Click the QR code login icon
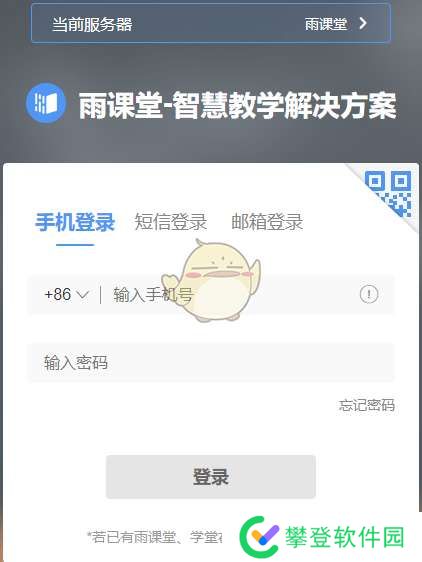Viewport: 422px width, 562px height. click(388, 194)
